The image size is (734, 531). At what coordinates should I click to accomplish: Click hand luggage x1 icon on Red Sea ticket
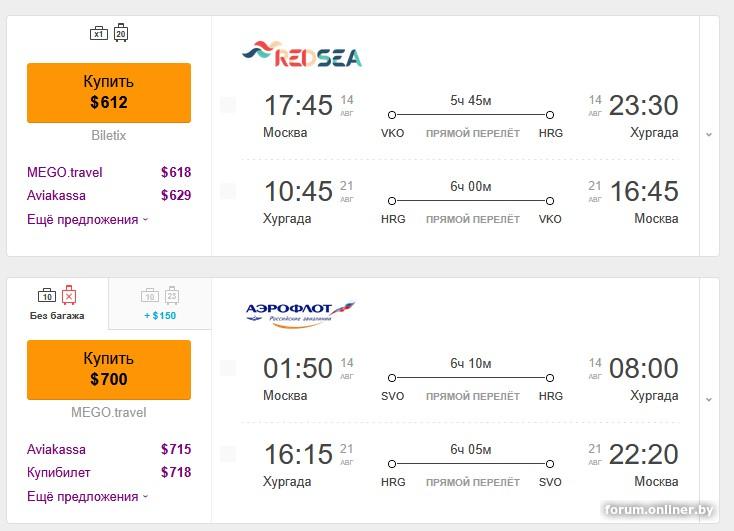[x=99, y=34]
